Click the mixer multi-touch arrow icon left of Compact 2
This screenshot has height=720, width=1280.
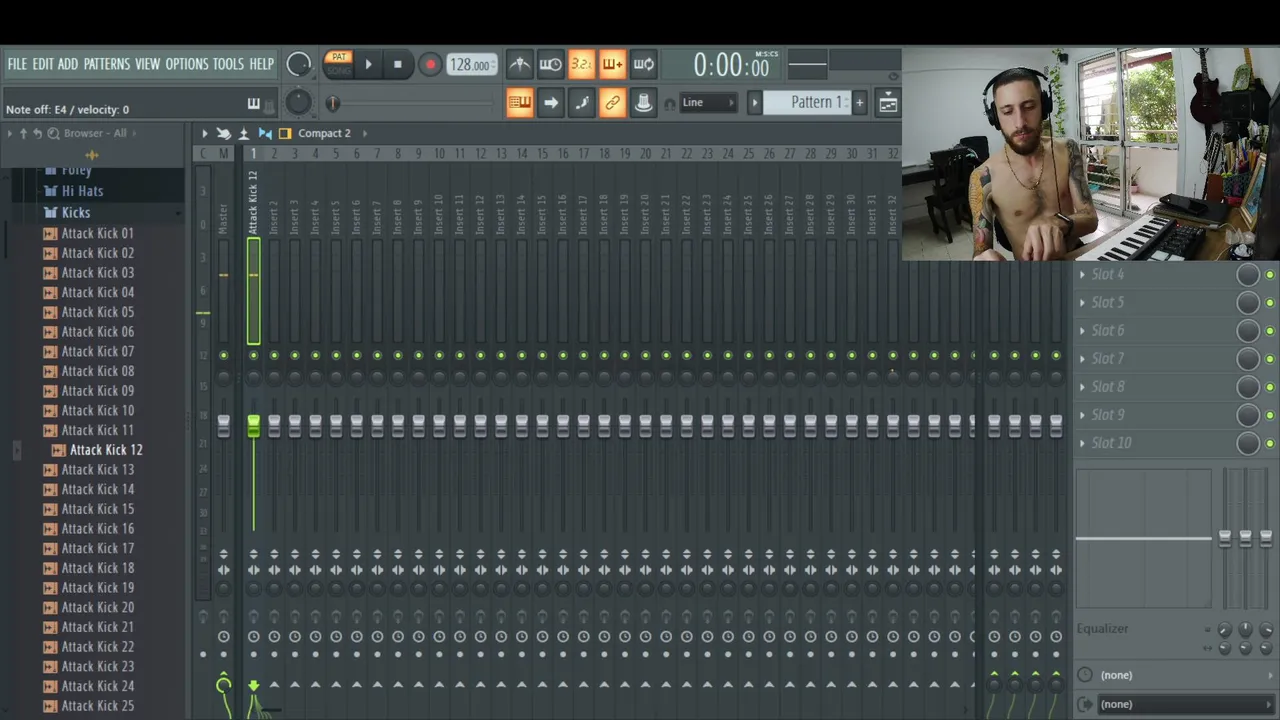(x=224, y=133)
